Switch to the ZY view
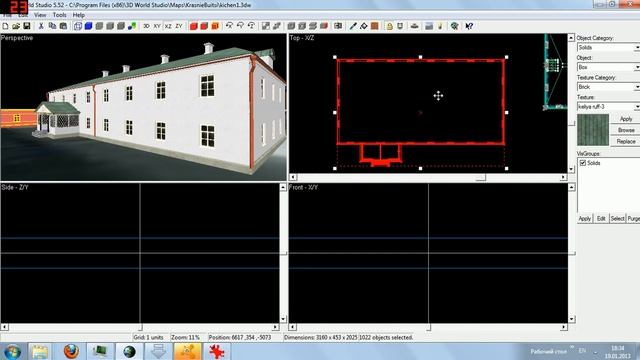Image resolution: width=640 pixels, height=360 pixels. [x=179, y=26]
